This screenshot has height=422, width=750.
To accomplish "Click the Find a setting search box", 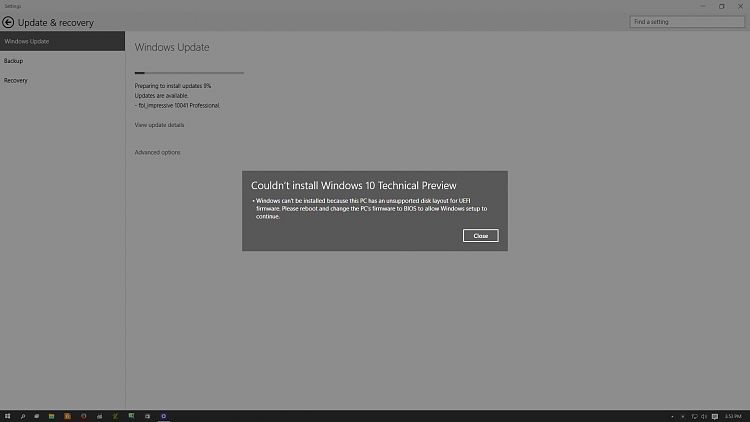I will 687,22.
